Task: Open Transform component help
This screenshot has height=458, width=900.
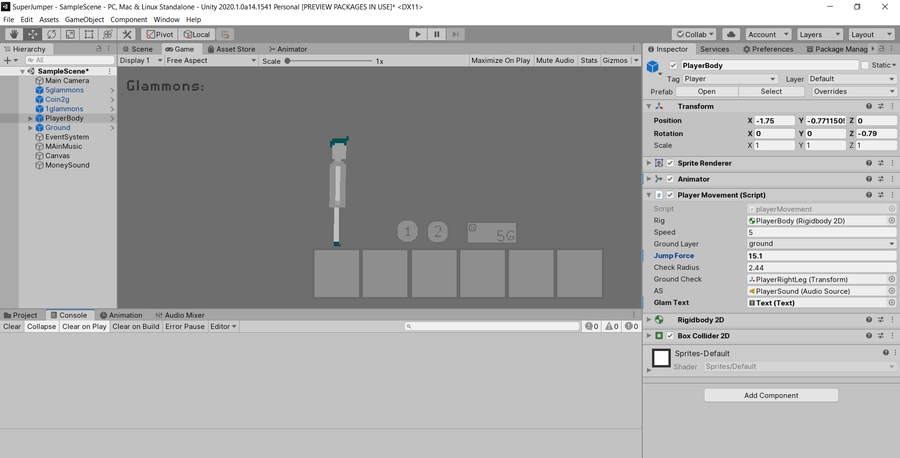Action: (x=869, y=106)
